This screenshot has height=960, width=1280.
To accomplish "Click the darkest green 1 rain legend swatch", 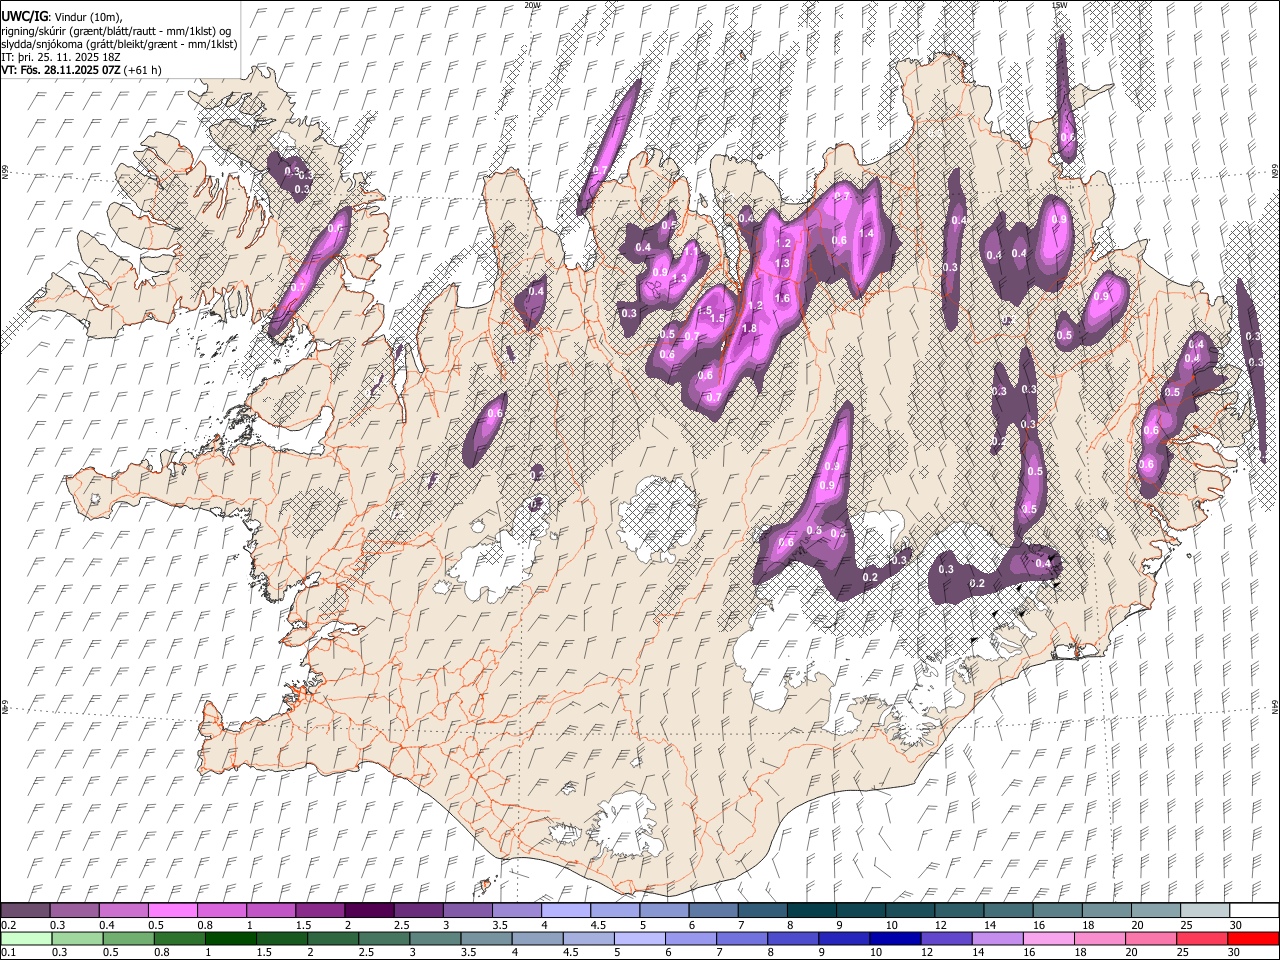I will pyautogui.click(x=231, y=938).
